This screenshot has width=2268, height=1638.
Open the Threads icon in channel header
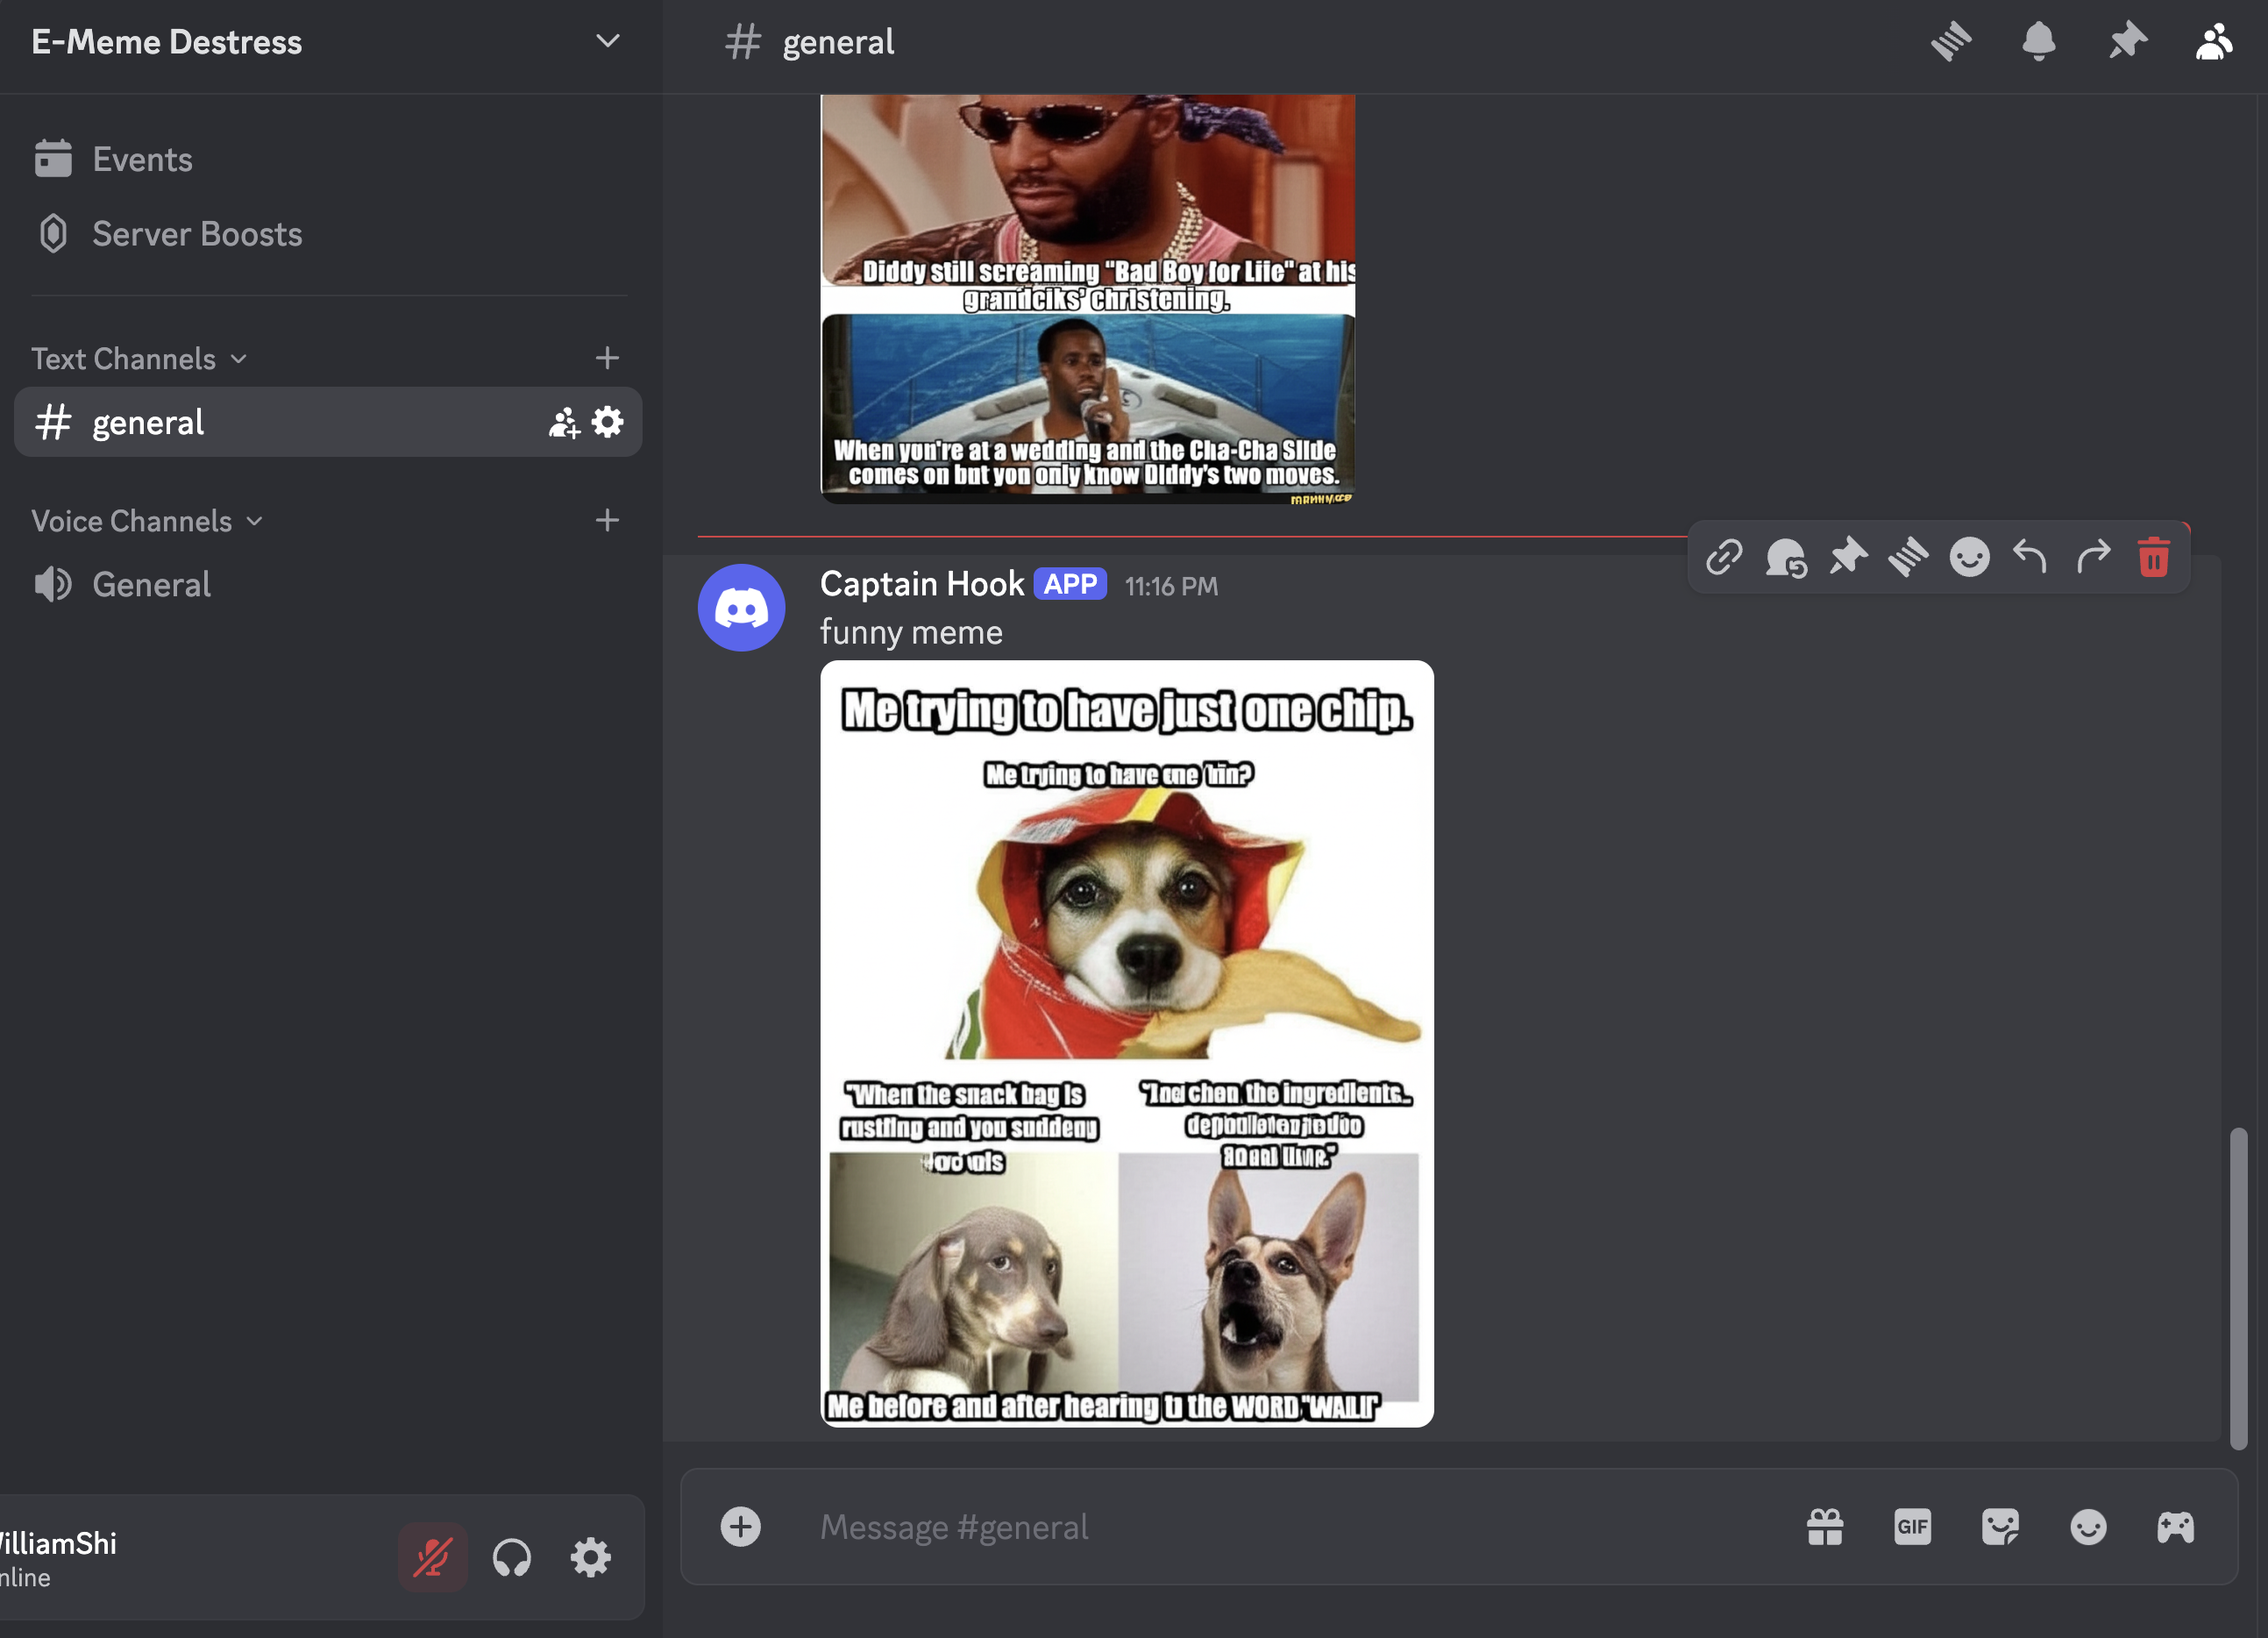pos(1950,42)
